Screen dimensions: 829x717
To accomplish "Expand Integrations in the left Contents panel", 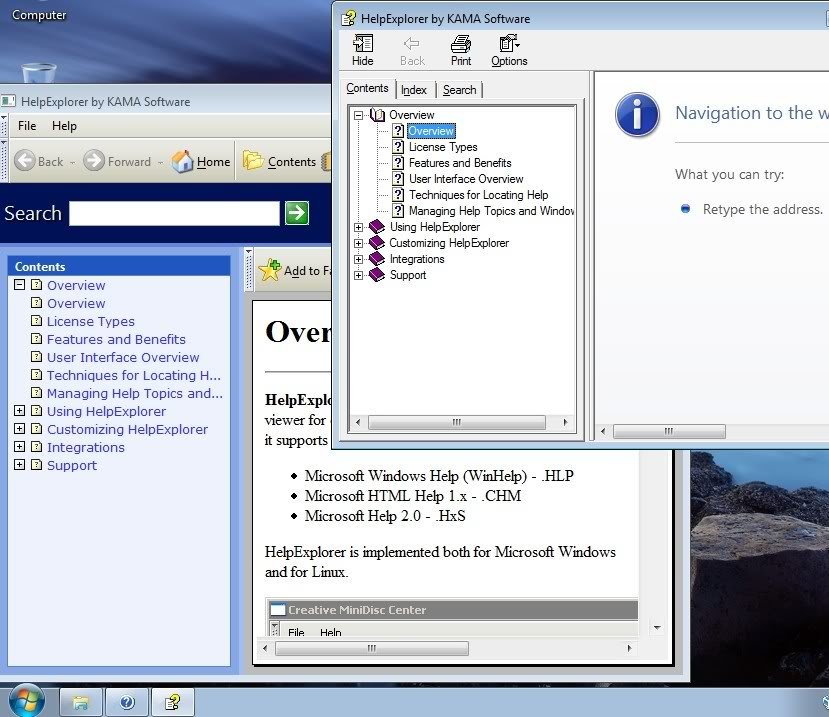I will [x=19, y=447].
